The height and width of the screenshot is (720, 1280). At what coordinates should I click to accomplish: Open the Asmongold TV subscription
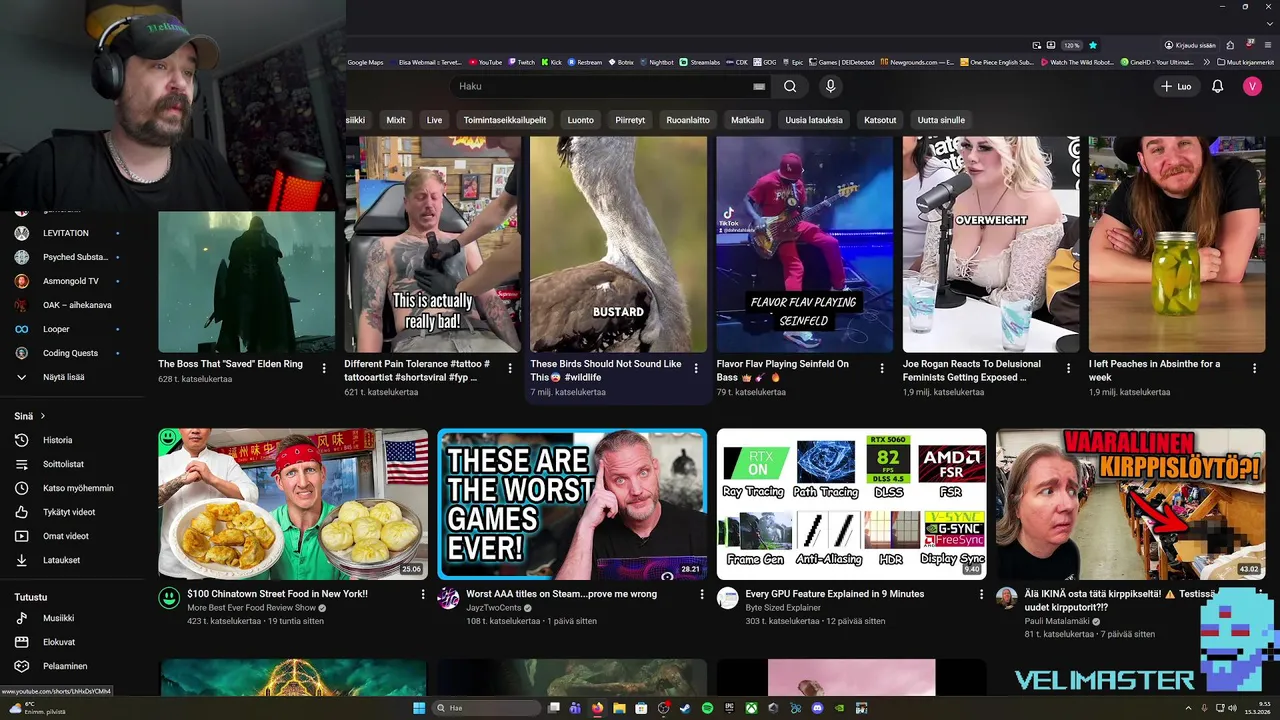(x=68, y=281)
